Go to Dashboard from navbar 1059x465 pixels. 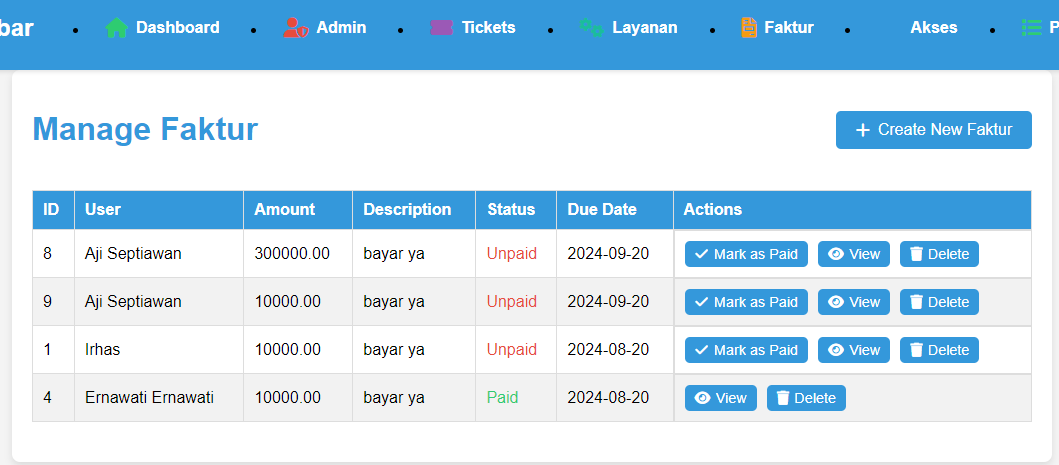click(177, 28)
